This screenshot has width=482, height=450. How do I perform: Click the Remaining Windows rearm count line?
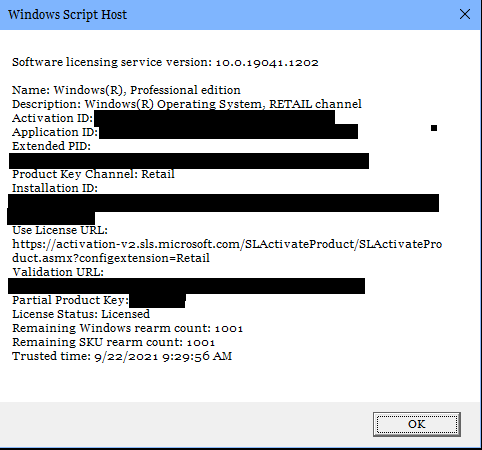(x=127, y=328)
